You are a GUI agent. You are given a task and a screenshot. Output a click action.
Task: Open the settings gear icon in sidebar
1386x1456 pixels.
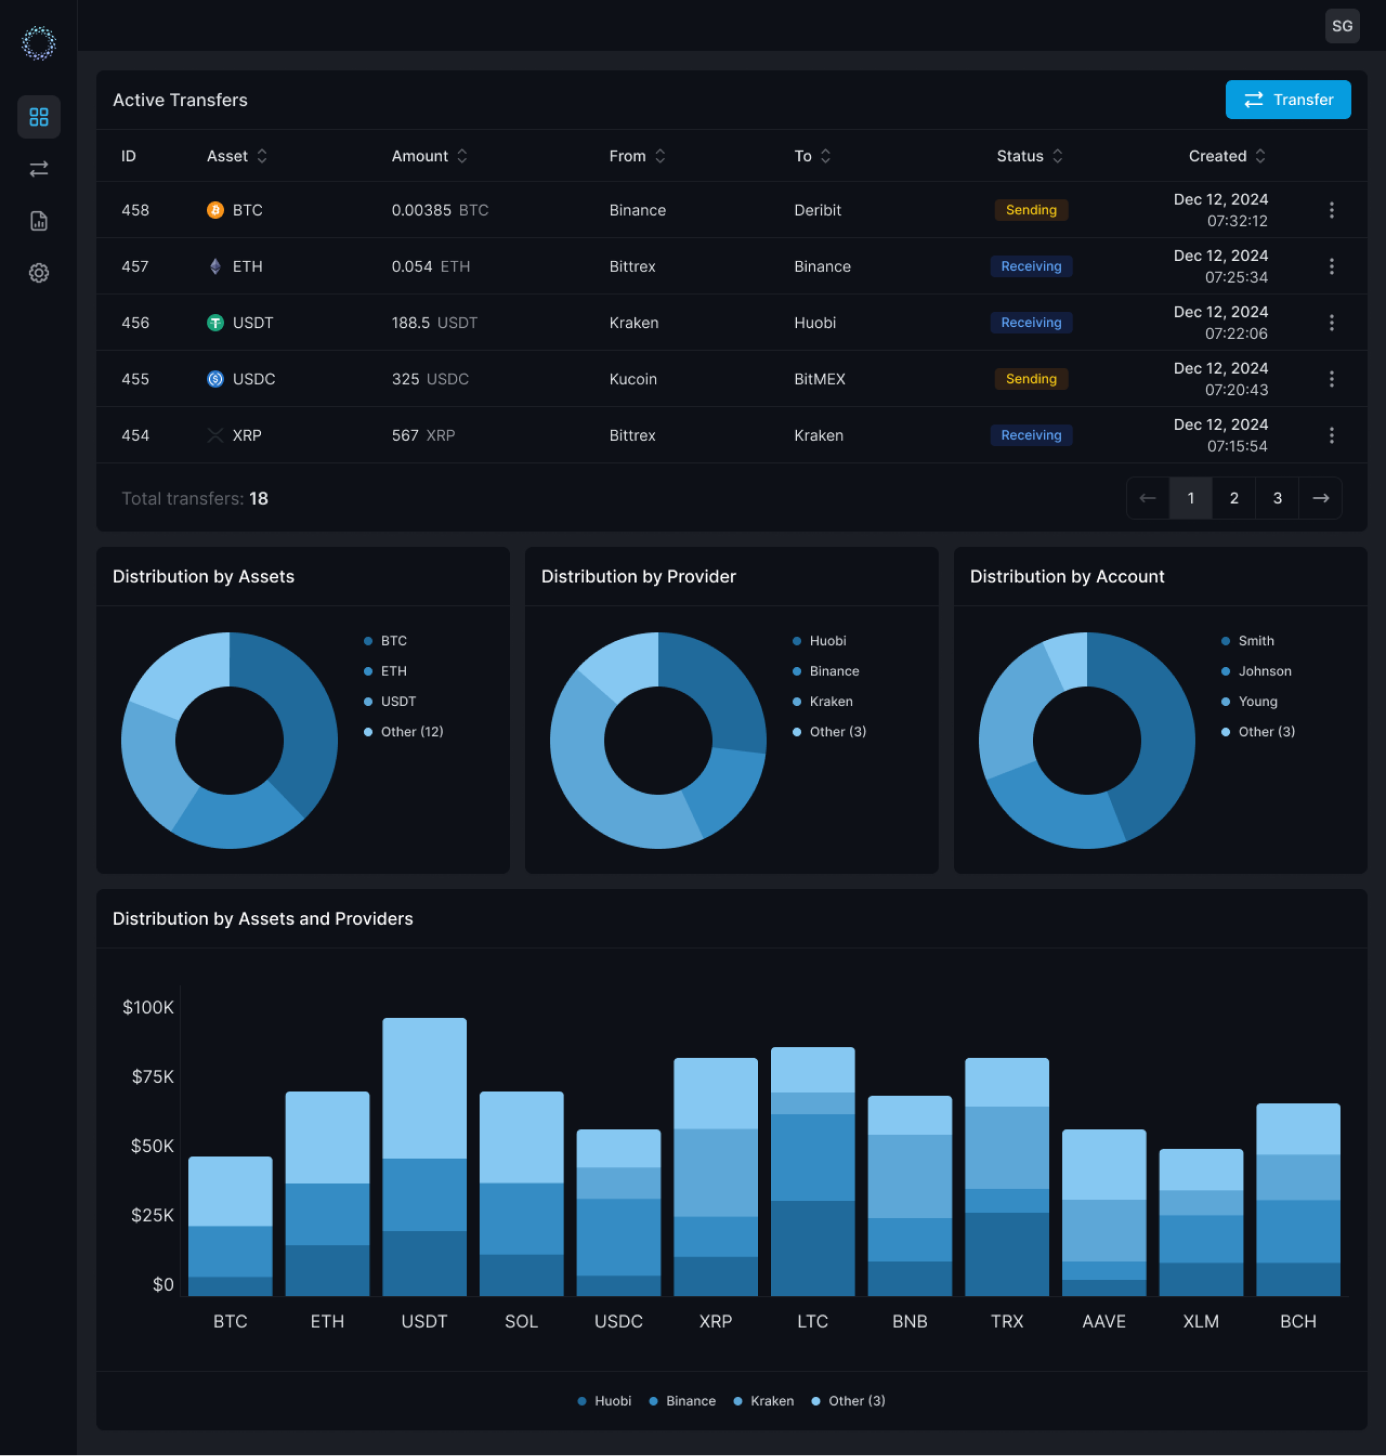[39, 273]
